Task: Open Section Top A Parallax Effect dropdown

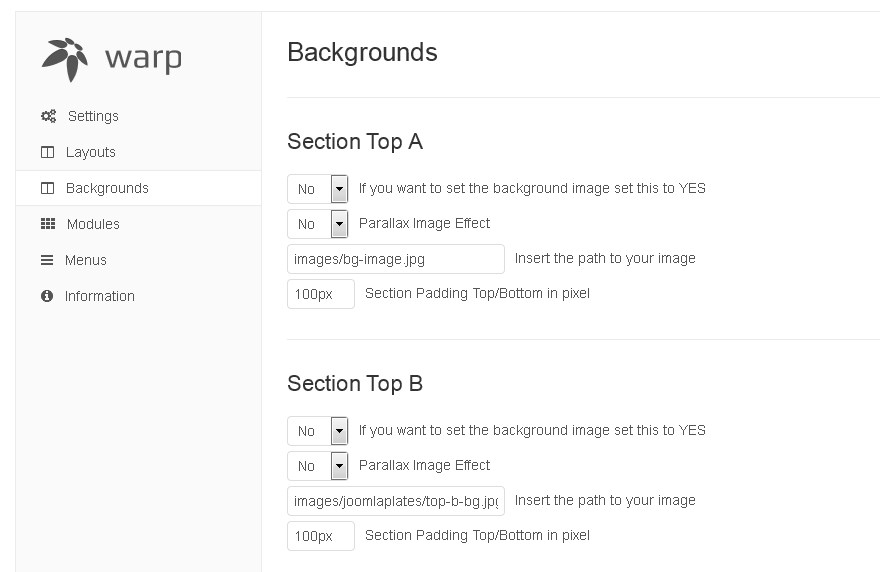Action: coord(318,224)
